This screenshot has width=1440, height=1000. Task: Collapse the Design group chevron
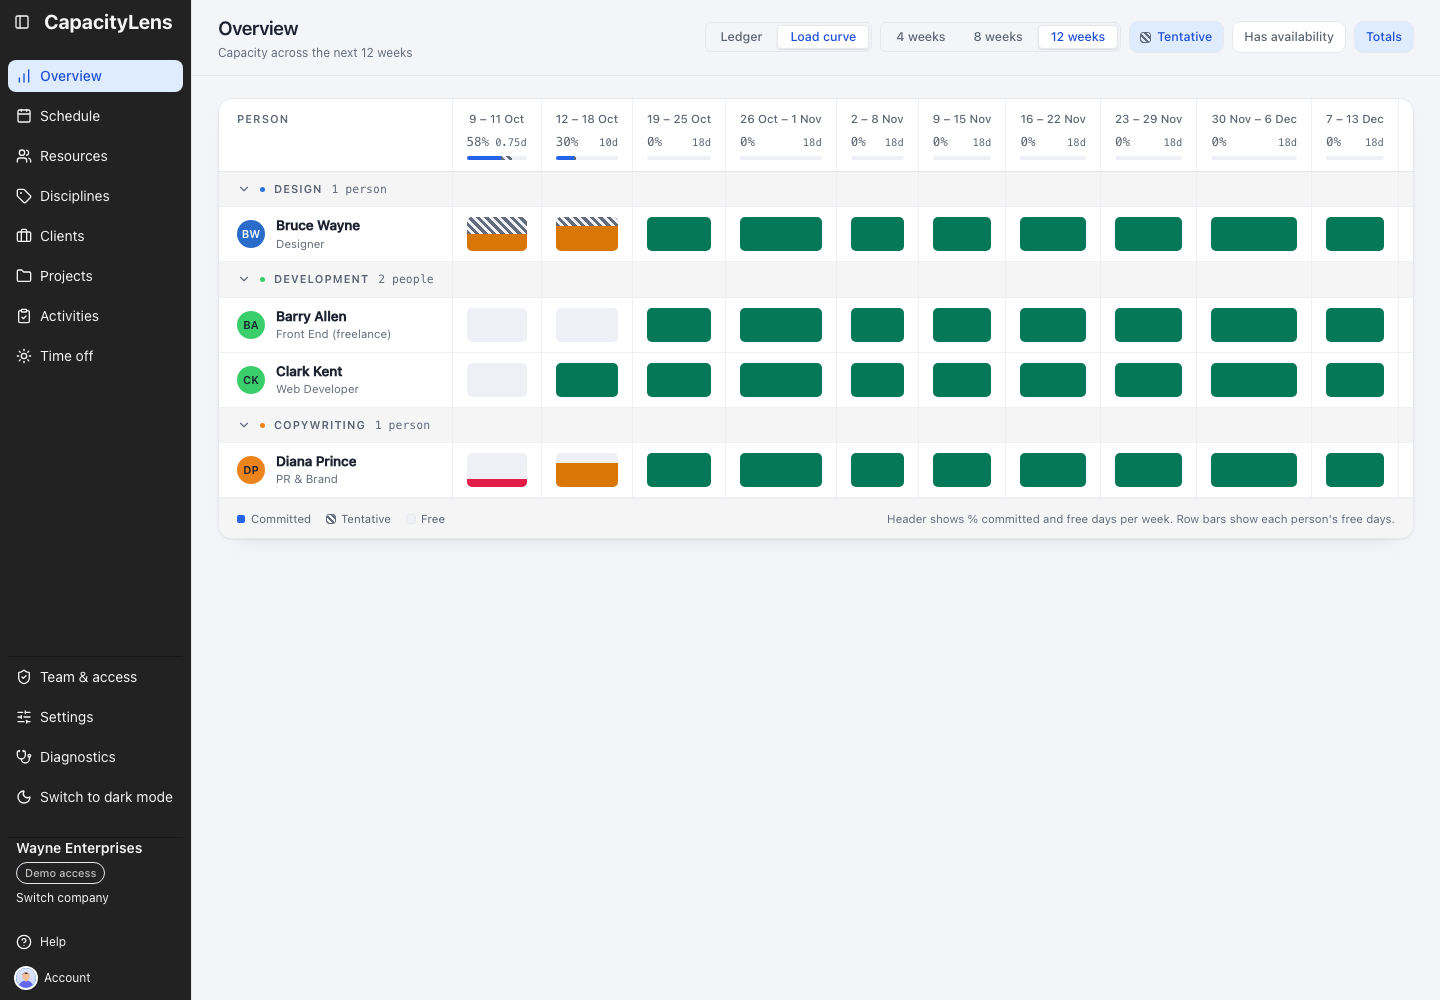click(244, 189)
